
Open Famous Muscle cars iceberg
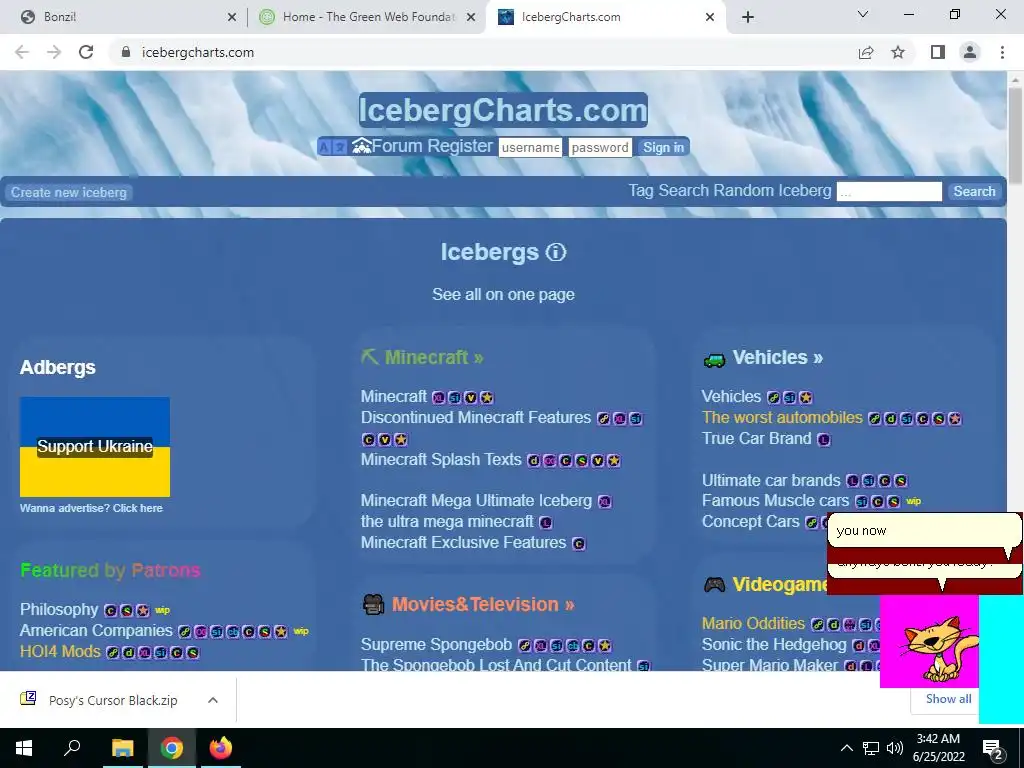click(x=776, y=500)
